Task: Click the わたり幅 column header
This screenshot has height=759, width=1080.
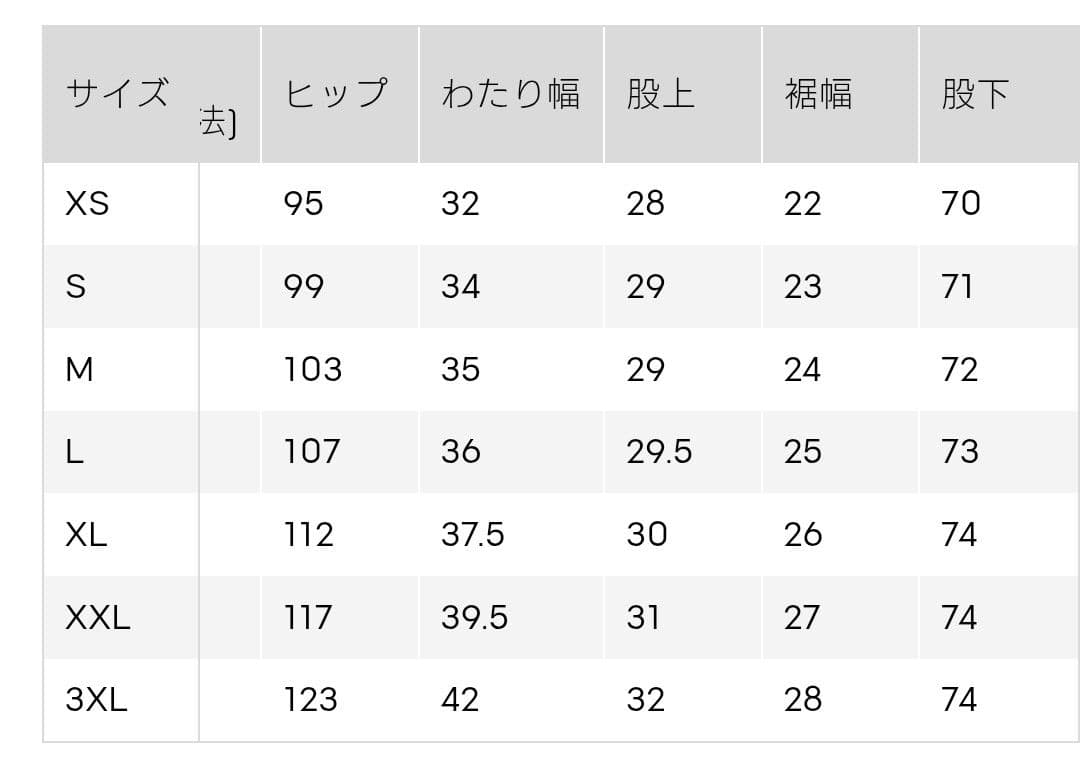Action: click(510, 94)
